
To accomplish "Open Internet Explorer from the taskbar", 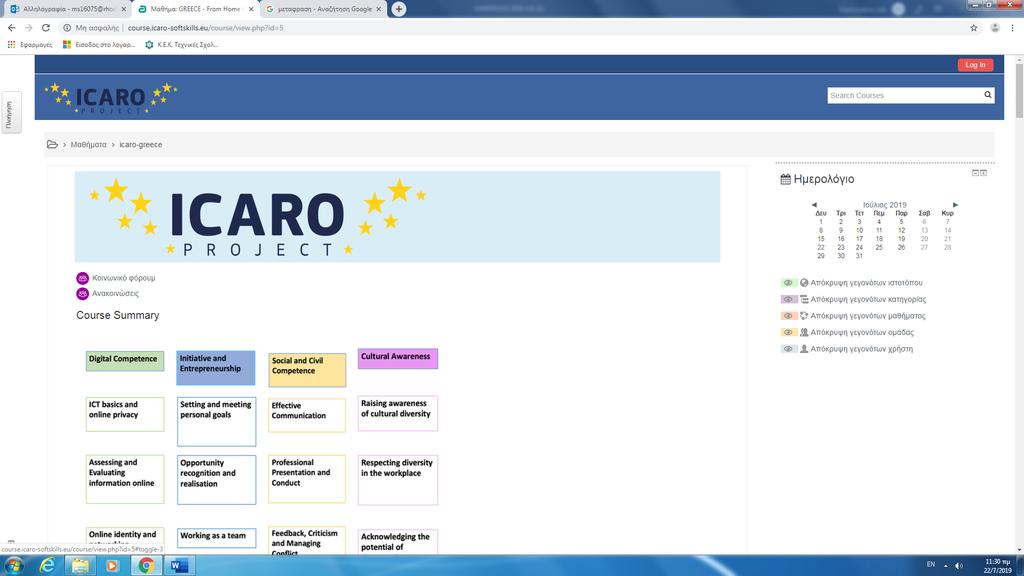I will pos(47,565).
